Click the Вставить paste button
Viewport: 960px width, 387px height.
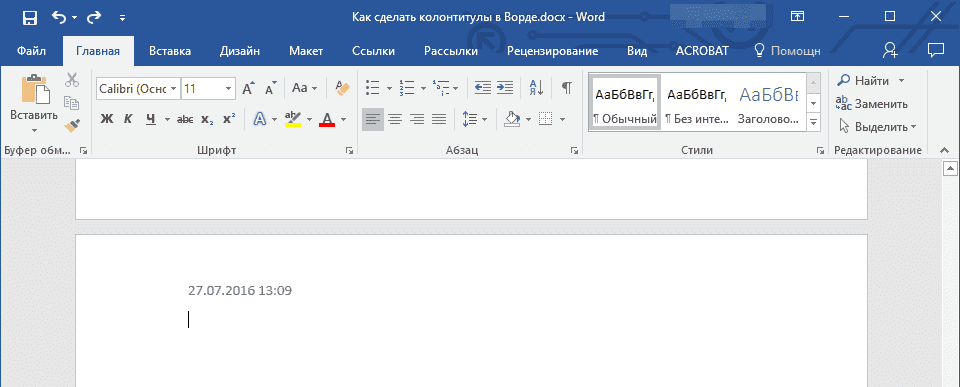(34, 98)
